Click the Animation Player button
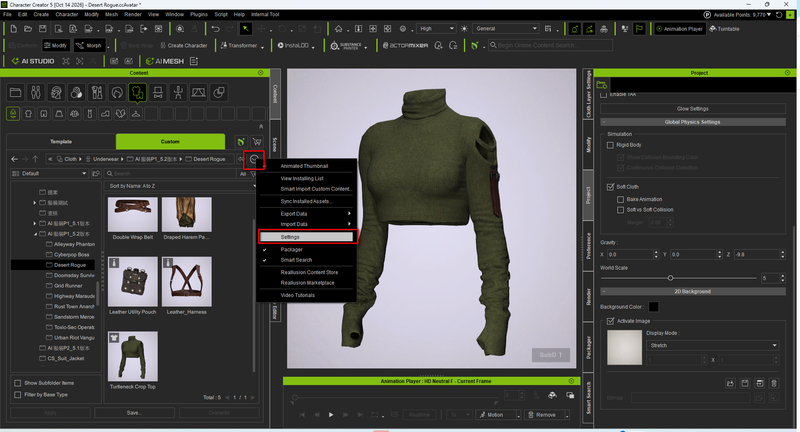This screenshot has width=800, height=432. pos(679,29)
